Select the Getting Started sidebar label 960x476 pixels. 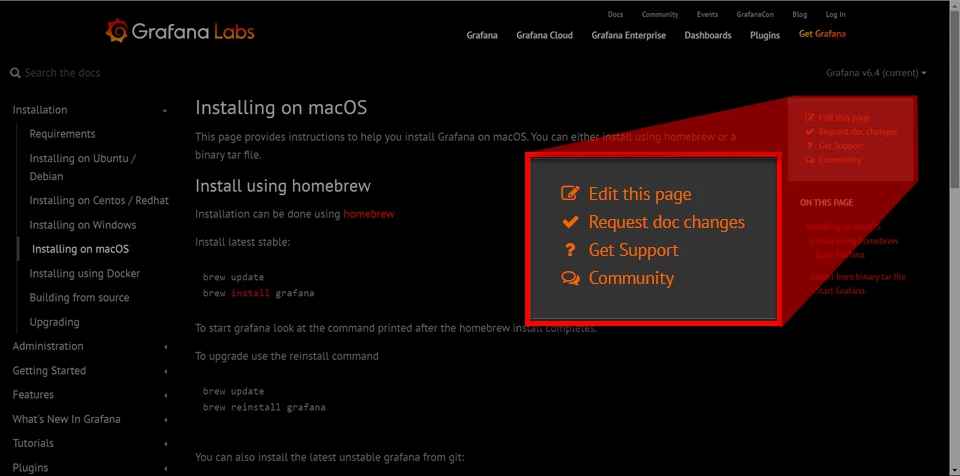click(x=49, y=371)
